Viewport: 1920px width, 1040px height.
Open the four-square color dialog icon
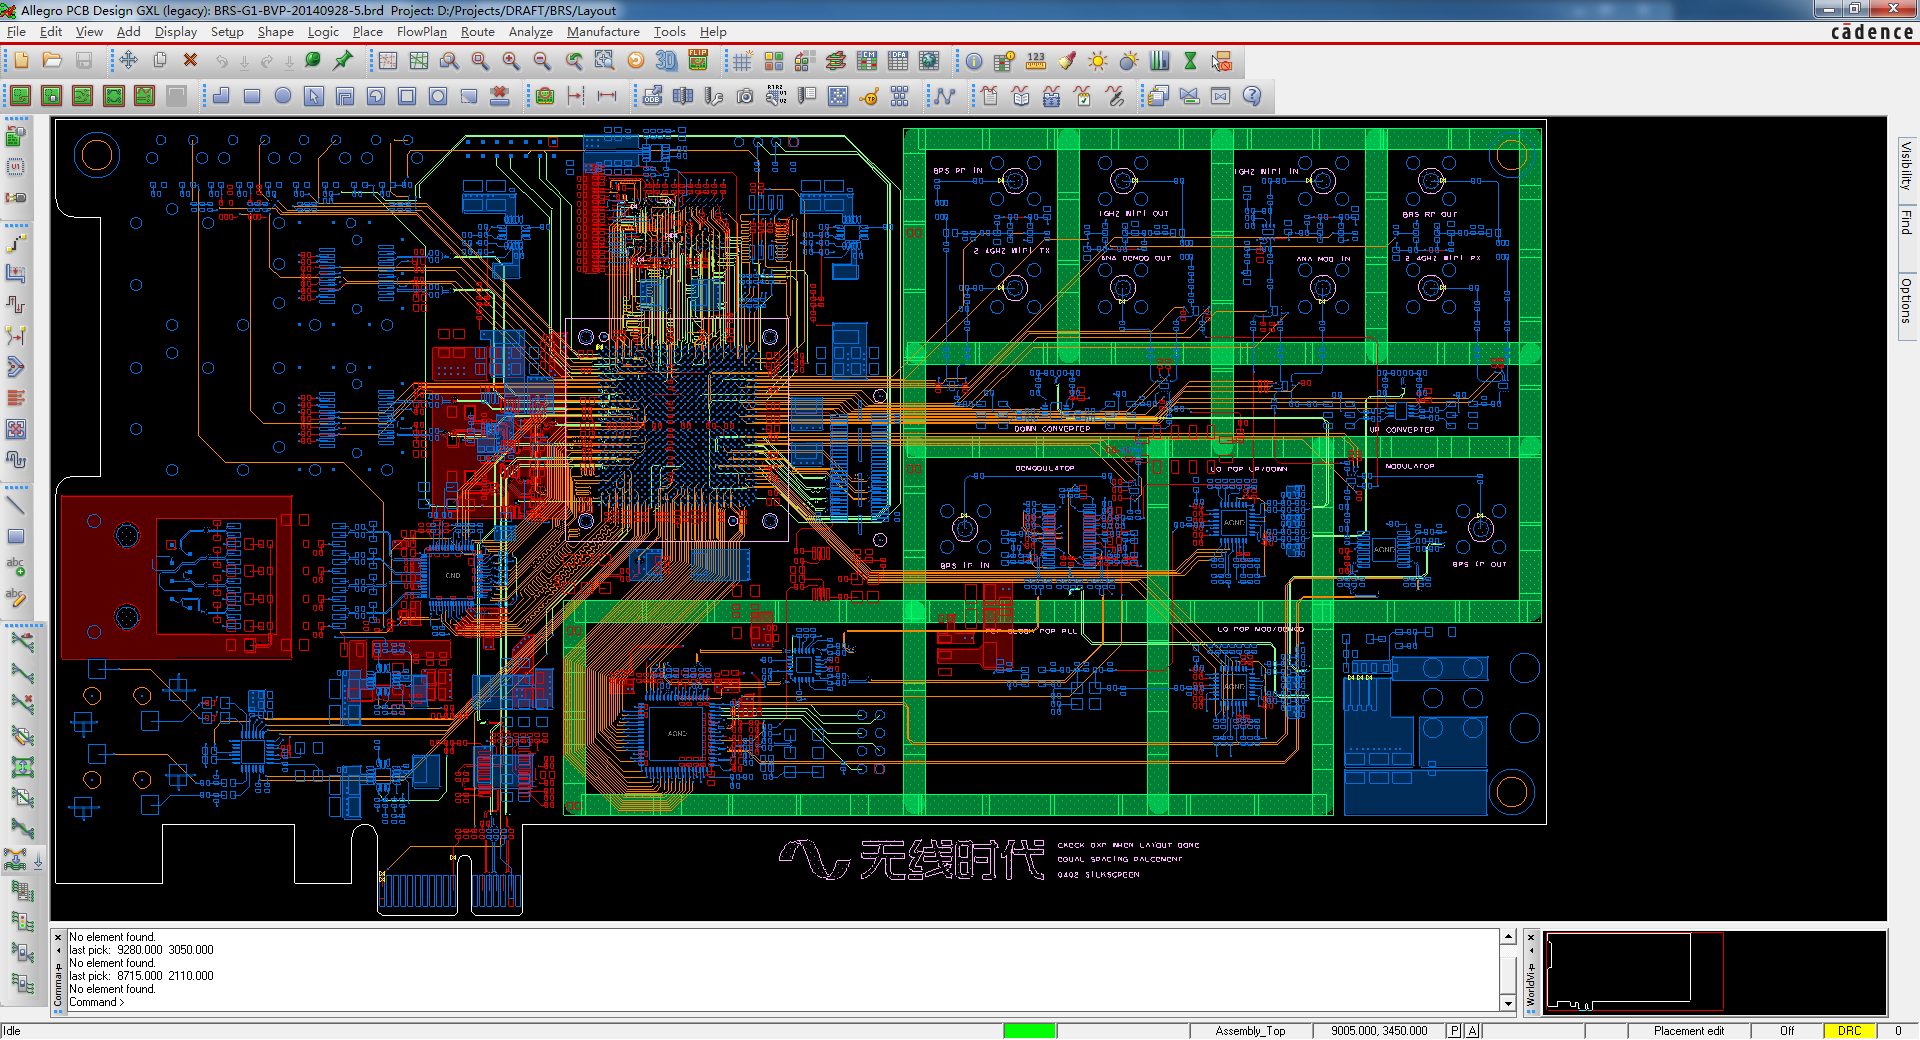[773, 61]
